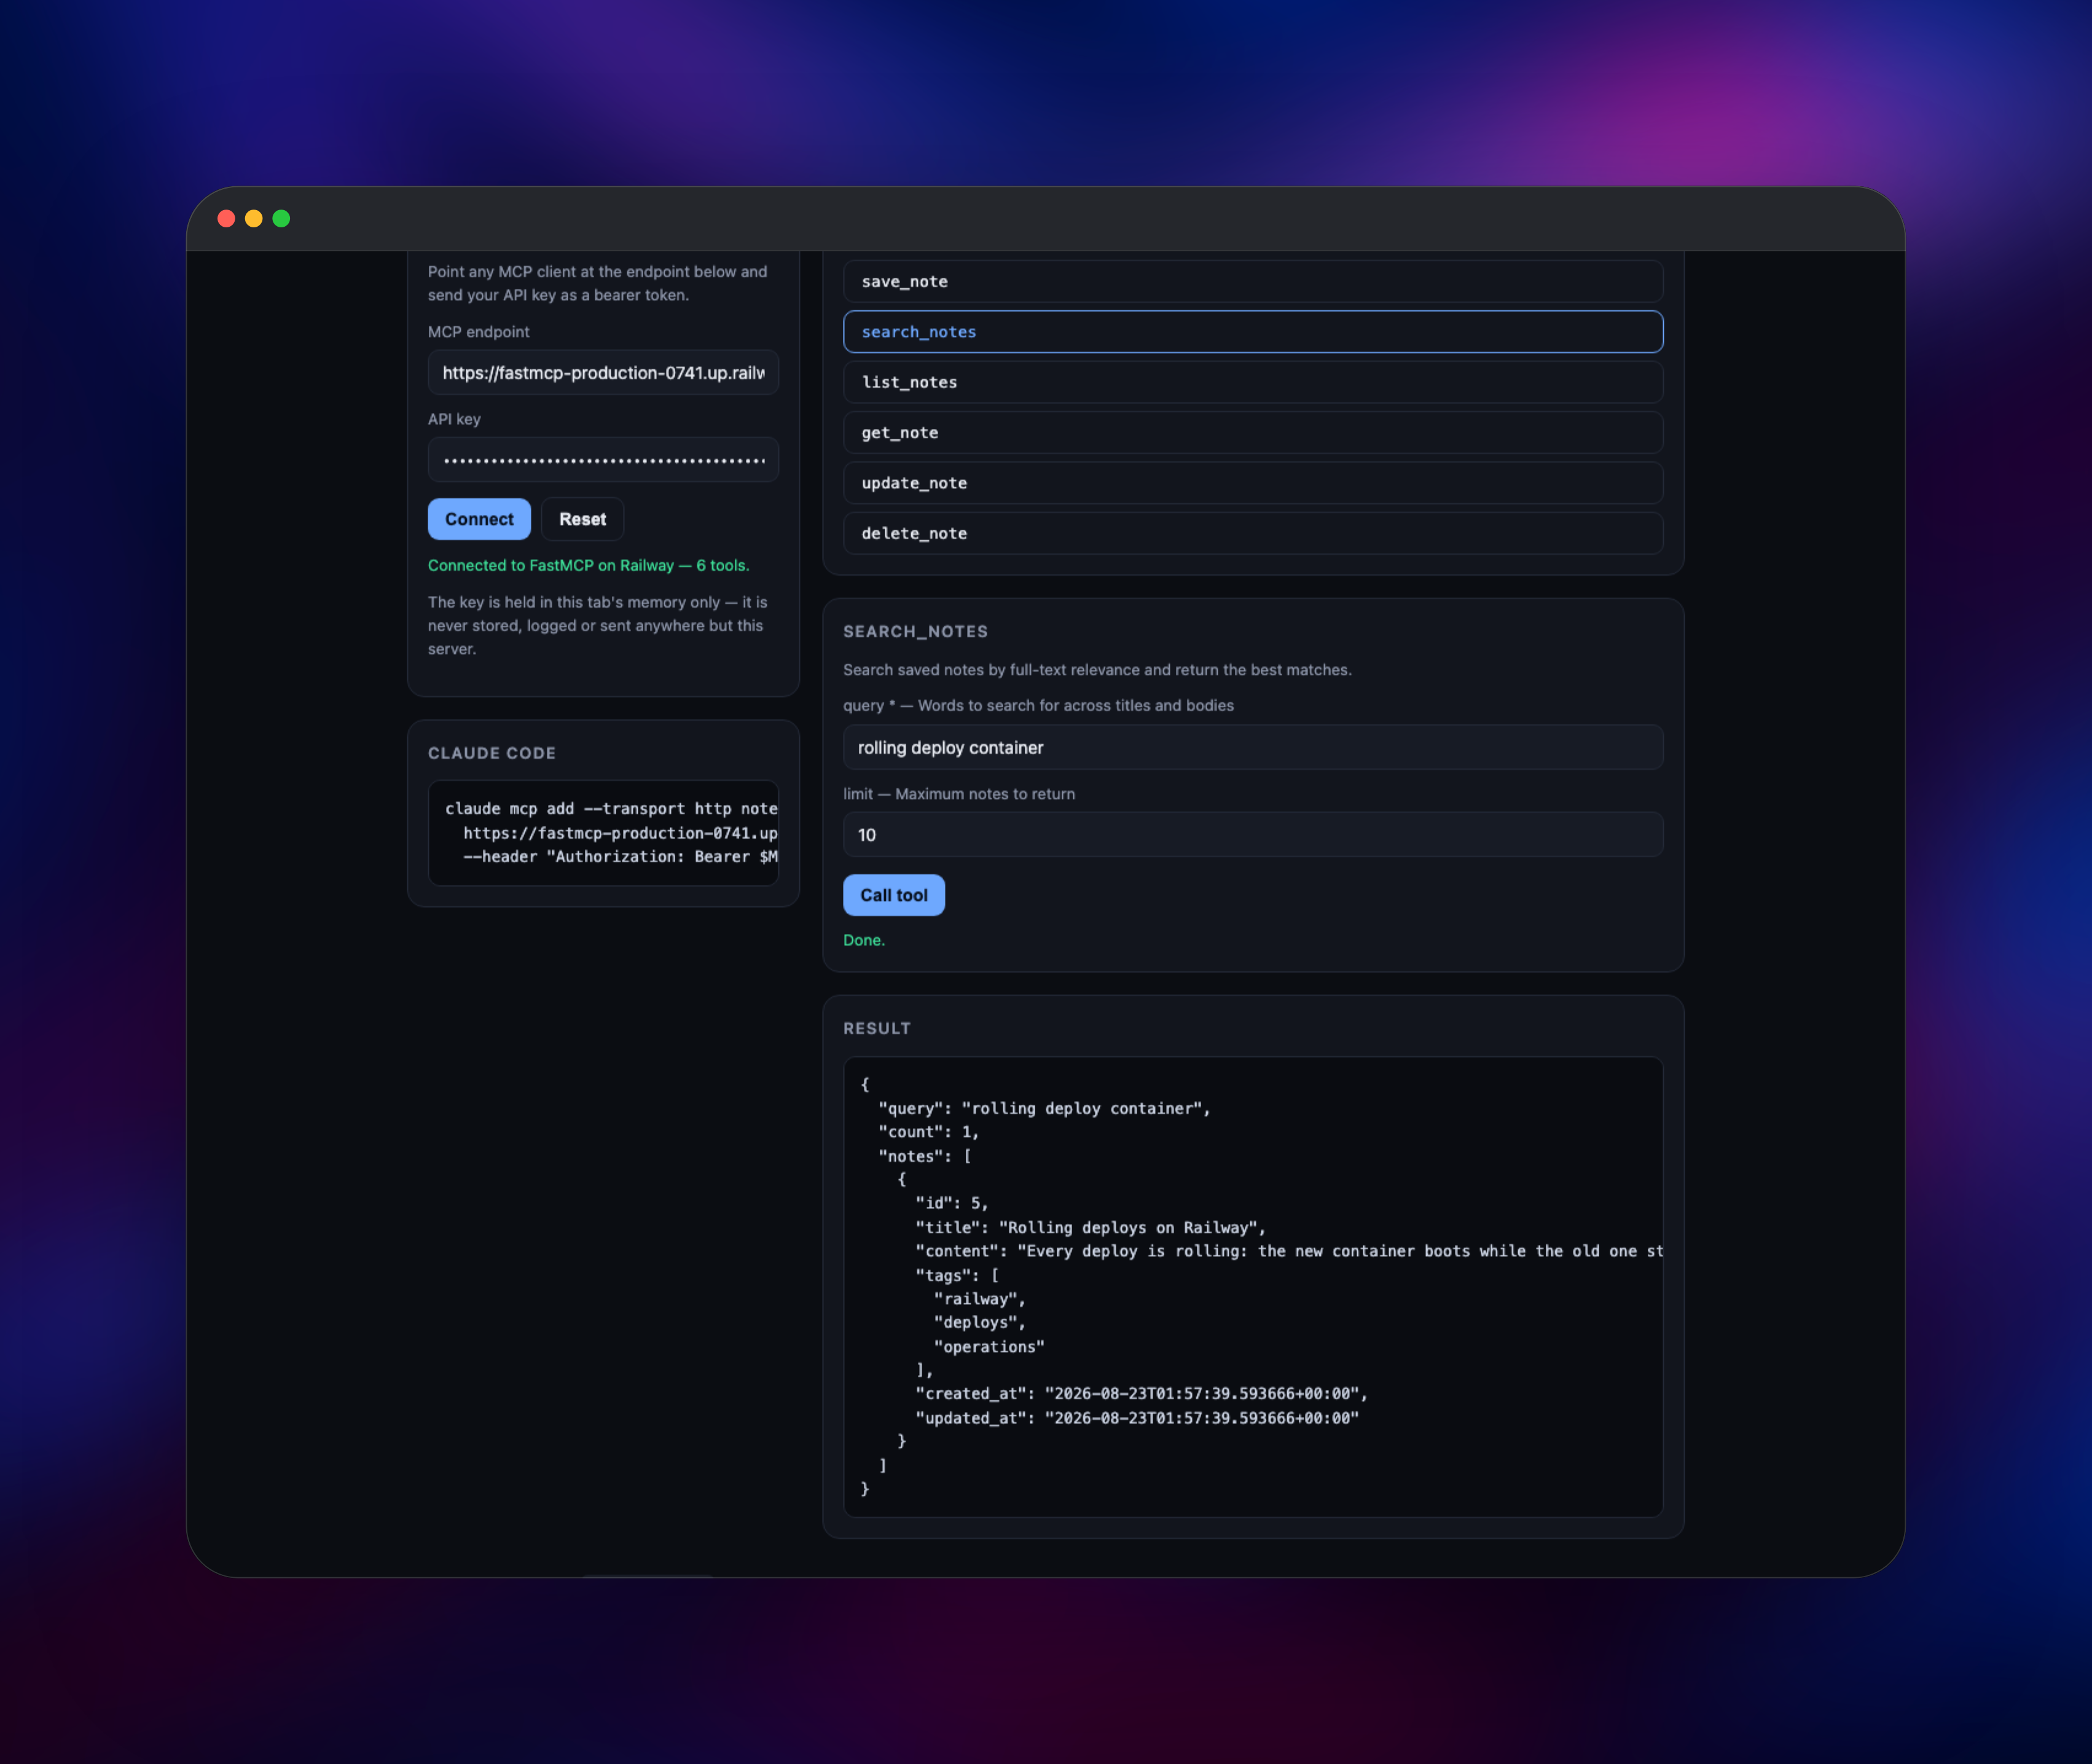The width and height of the screenshot is (2092, 1764).
Task: Click the Point any MCP client instruction text
Action: coord(598,283)
